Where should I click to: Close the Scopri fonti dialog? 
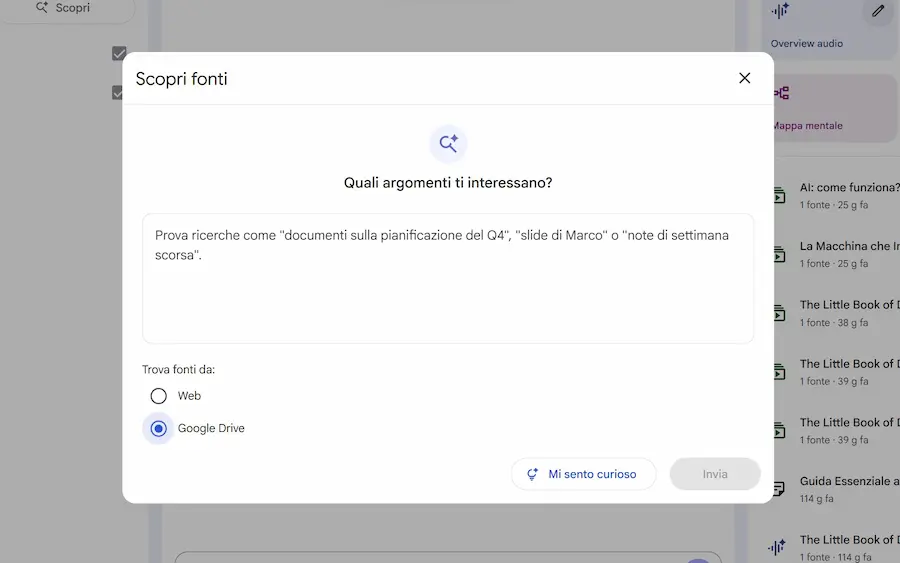tap(744, 78)
